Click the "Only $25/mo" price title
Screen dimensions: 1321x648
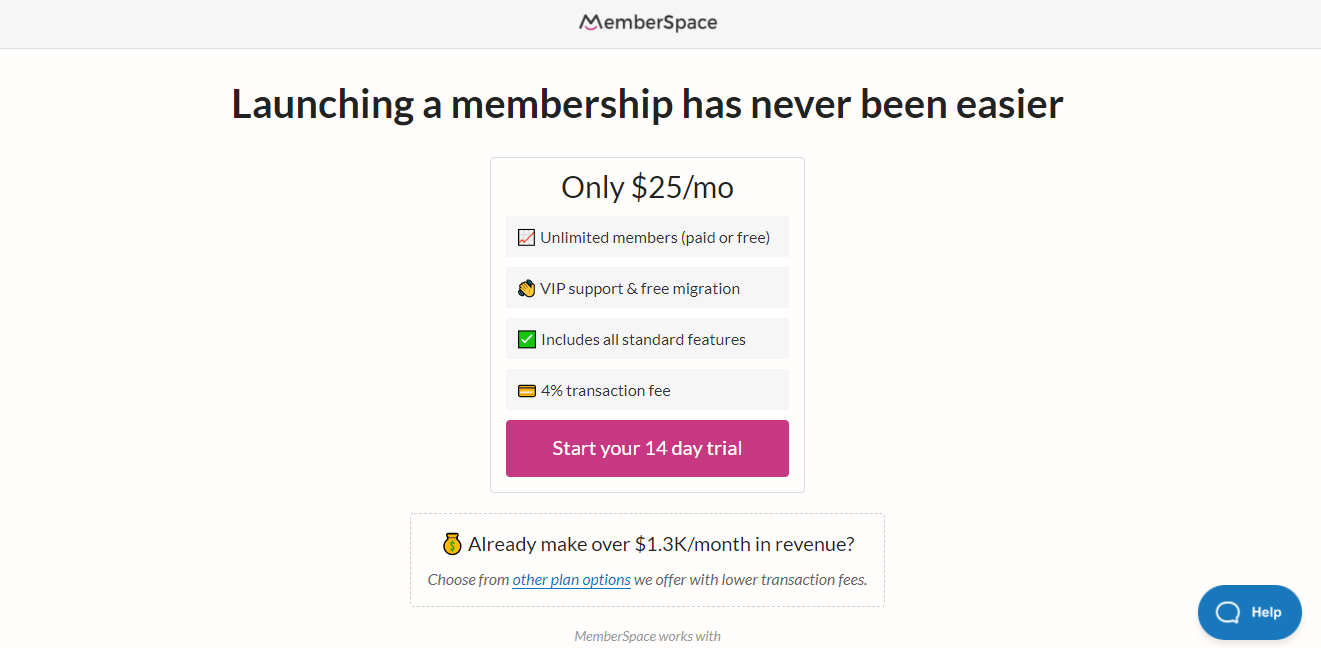[x=647, y=187]
